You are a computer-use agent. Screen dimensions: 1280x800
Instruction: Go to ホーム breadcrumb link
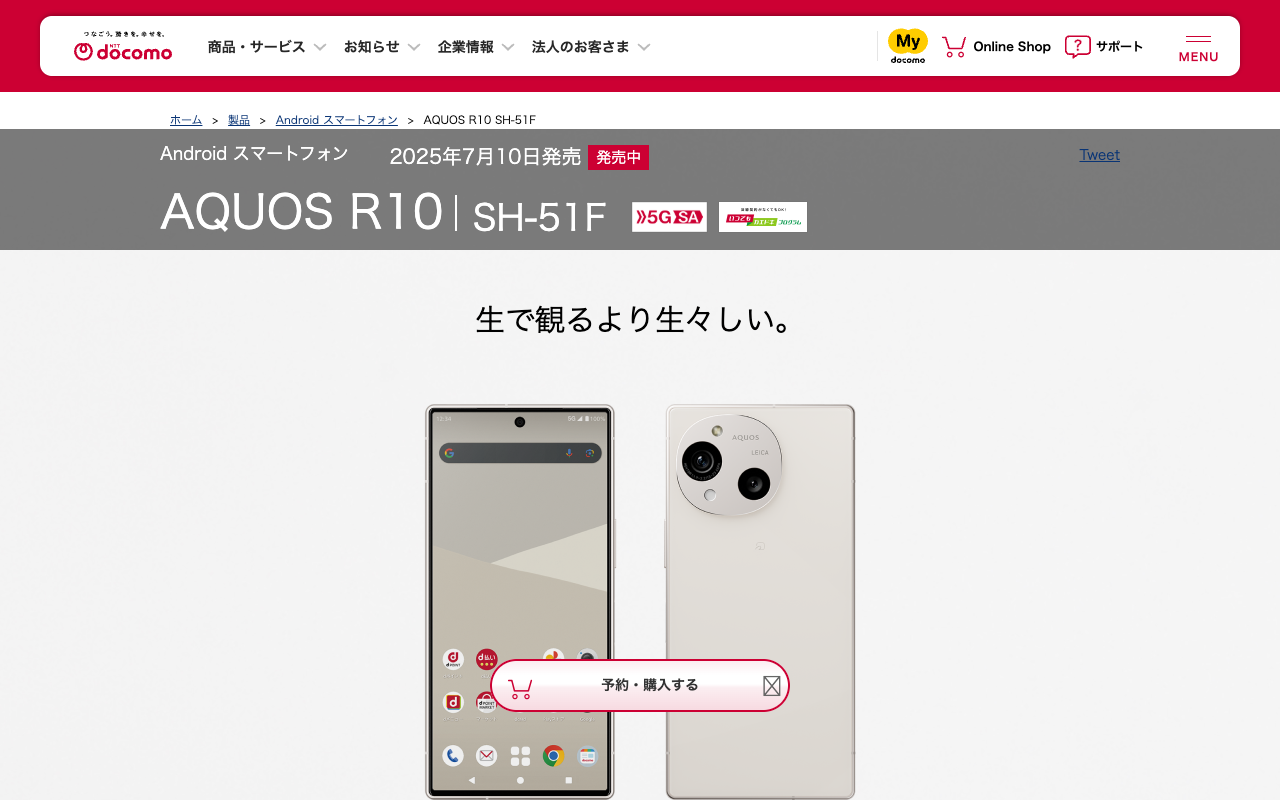(x=186, y=120)
